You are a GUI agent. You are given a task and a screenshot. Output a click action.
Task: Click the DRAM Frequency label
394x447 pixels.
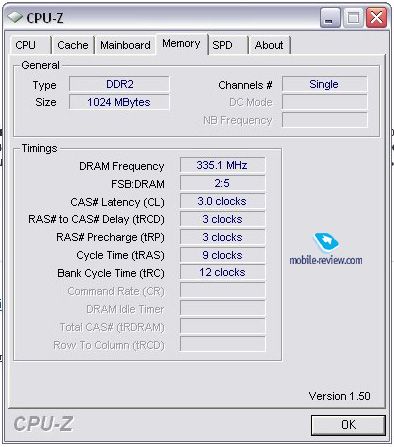point(122,166)
